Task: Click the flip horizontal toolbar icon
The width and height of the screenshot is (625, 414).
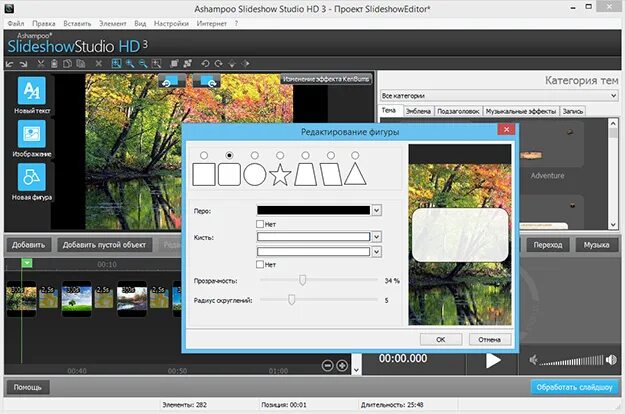Action: point(246,63)
